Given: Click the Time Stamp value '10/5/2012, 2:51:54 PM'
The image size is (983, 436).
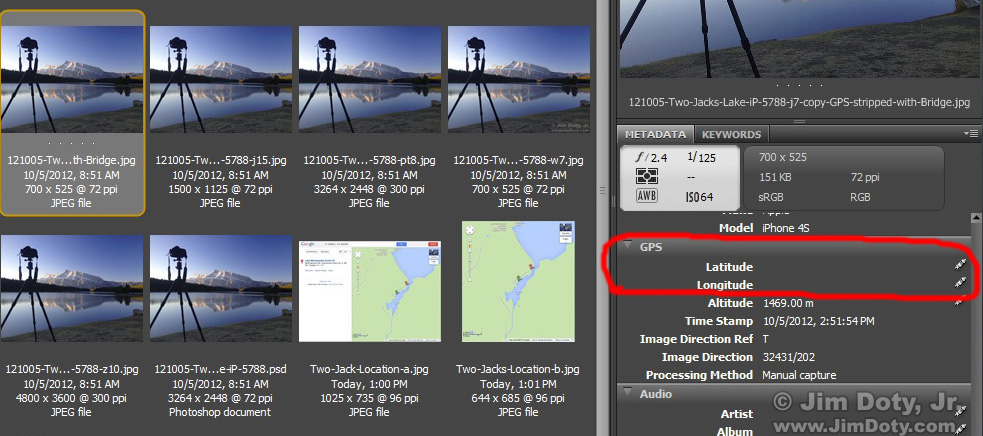Looking at the screenshot, I should click(x=818, y=321).
